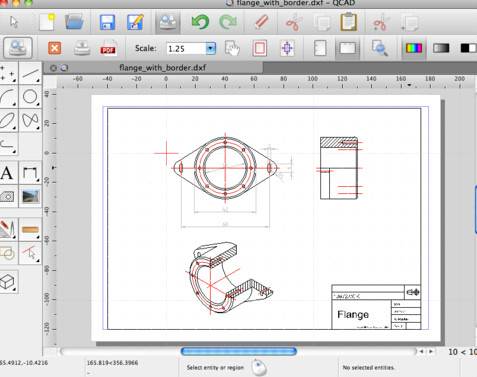Click the red eraser delete icon

pyautogui.click(x=261, y=22)
